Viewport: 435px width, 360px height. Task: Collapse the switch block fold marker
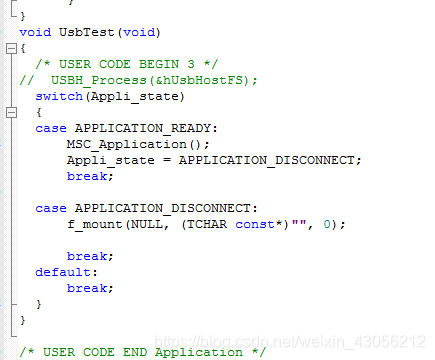11,113
